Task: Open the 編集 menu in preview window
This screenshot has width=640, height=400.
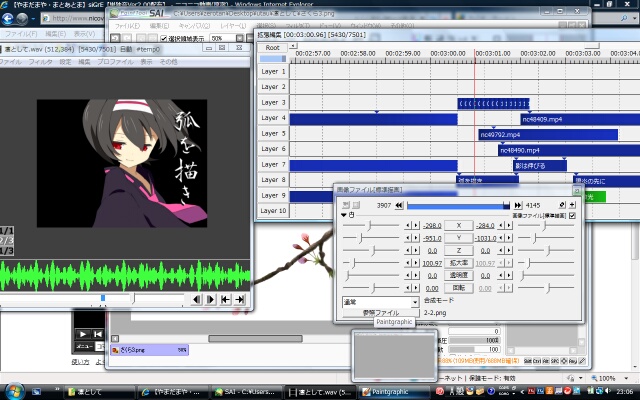Action: [84, 62]
